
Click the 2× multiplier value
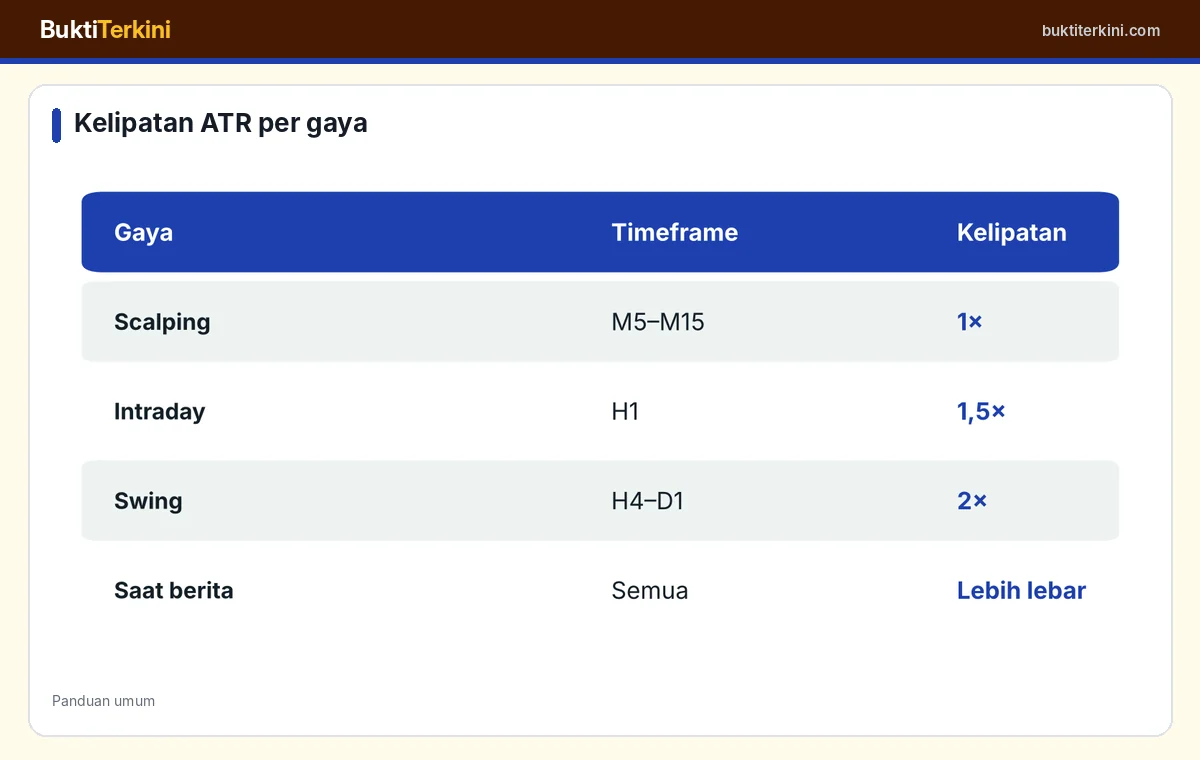972,501
